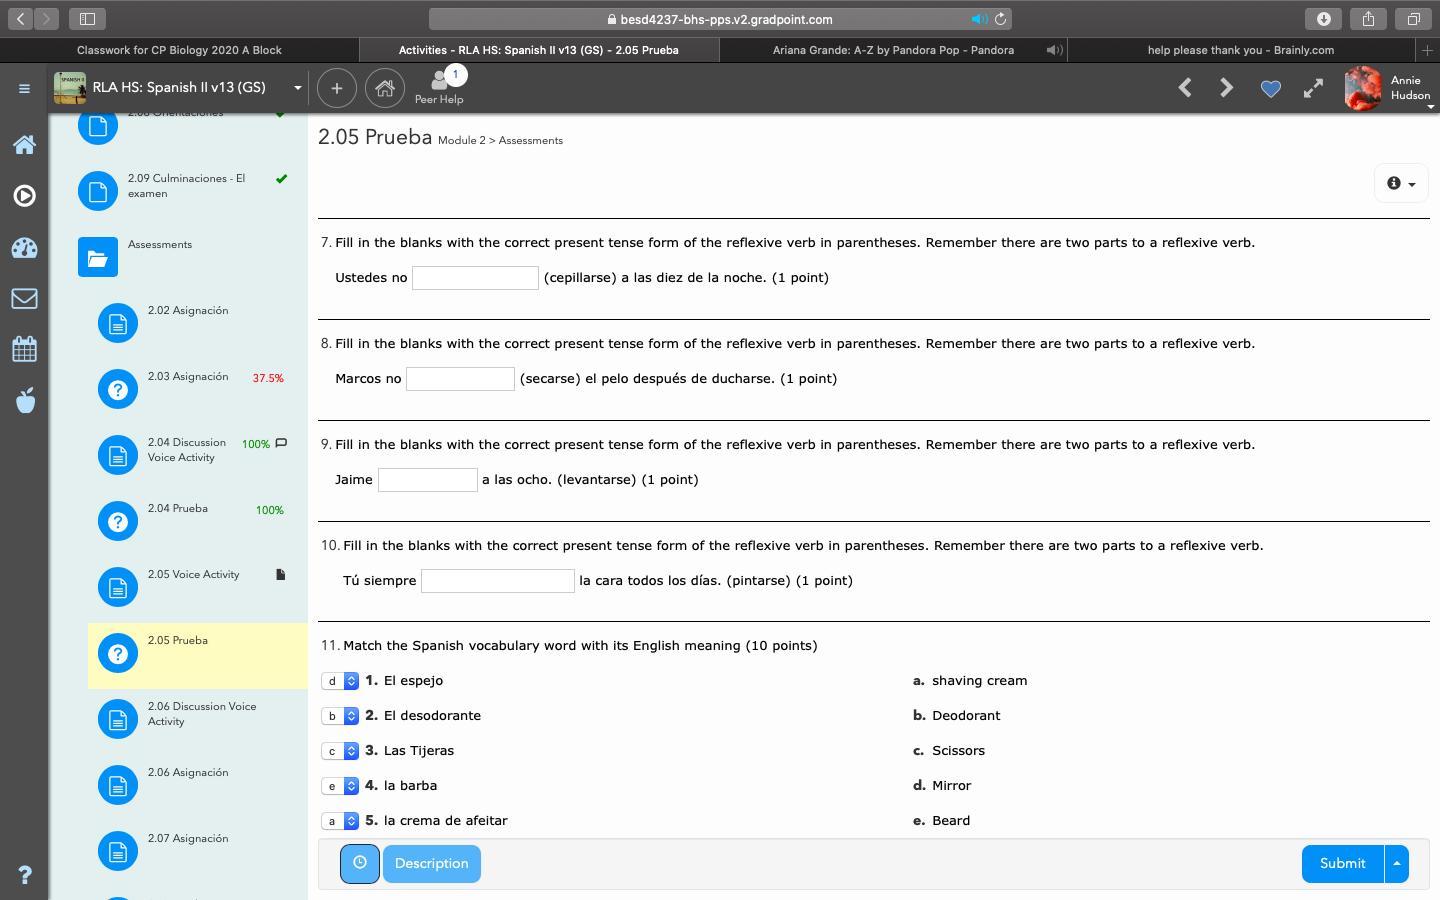This screenshot has height=900, width=1440.
Task: Open the hamburger navigation menu
Action: click(24, 88)
